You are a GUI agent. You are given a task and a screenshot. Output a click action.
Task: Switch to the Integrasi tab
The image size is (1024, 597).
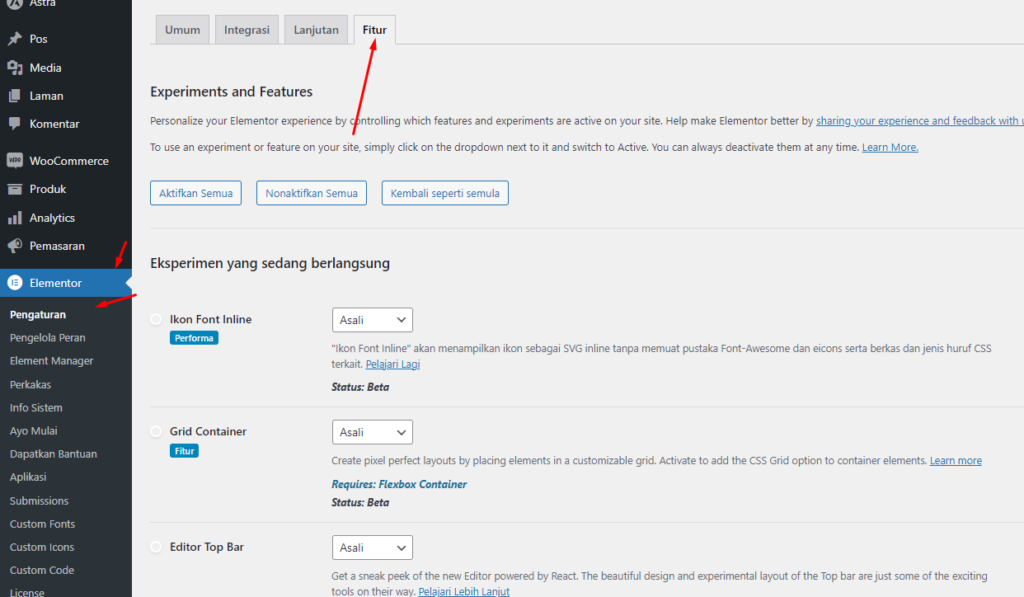point(246,30)
